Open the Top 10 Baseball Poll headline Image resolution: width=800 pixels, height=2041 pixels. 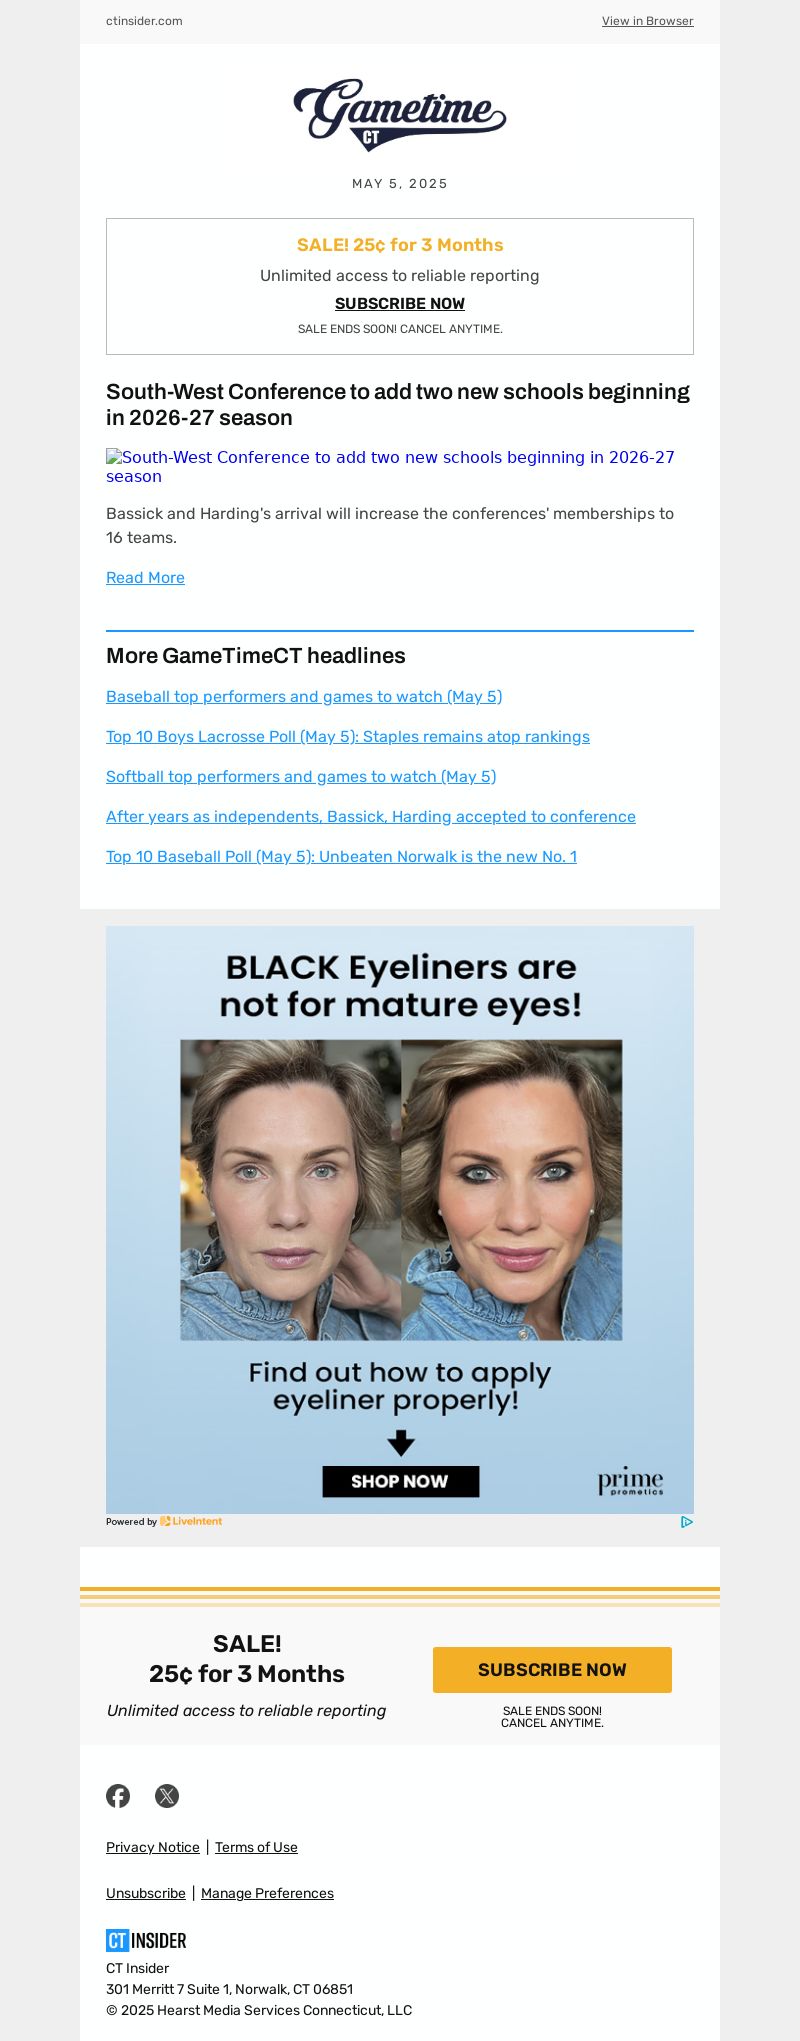(x=341, y=856)
